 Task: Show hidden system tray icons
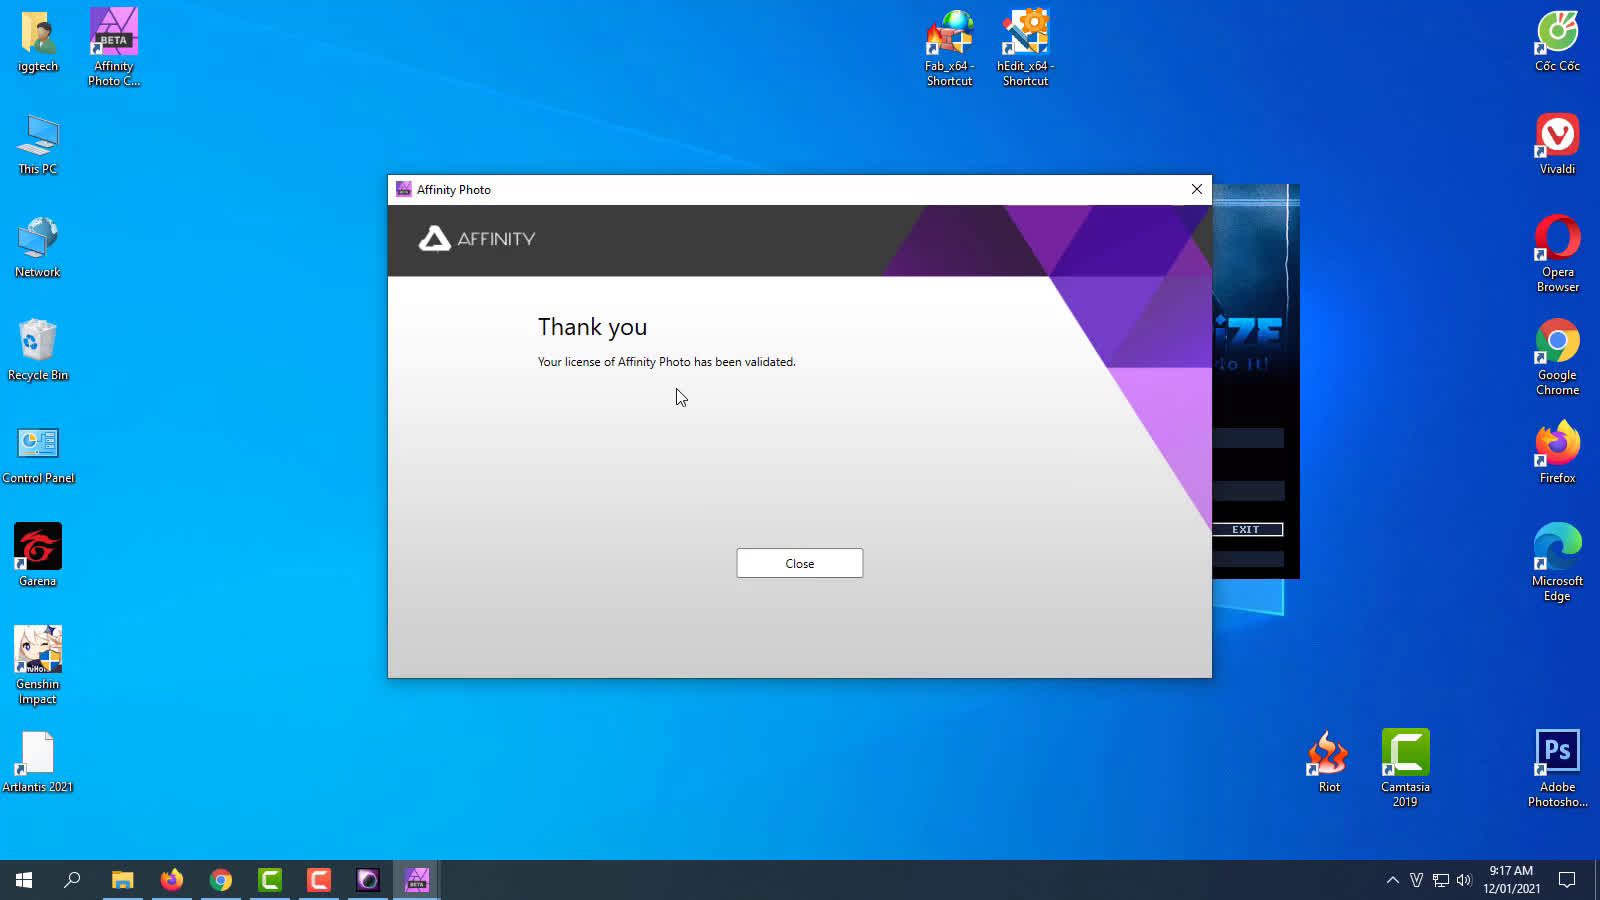1392,880
